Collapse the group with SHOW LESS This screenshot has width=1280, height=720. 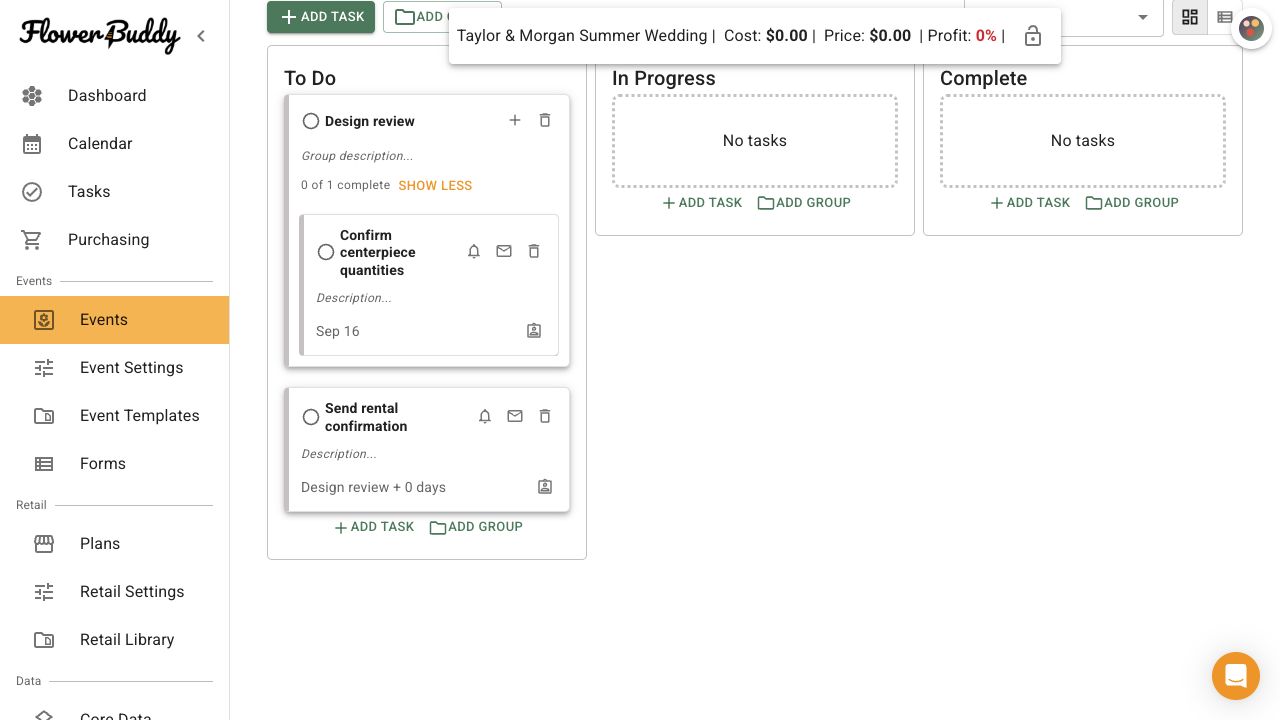pos(435,186)
